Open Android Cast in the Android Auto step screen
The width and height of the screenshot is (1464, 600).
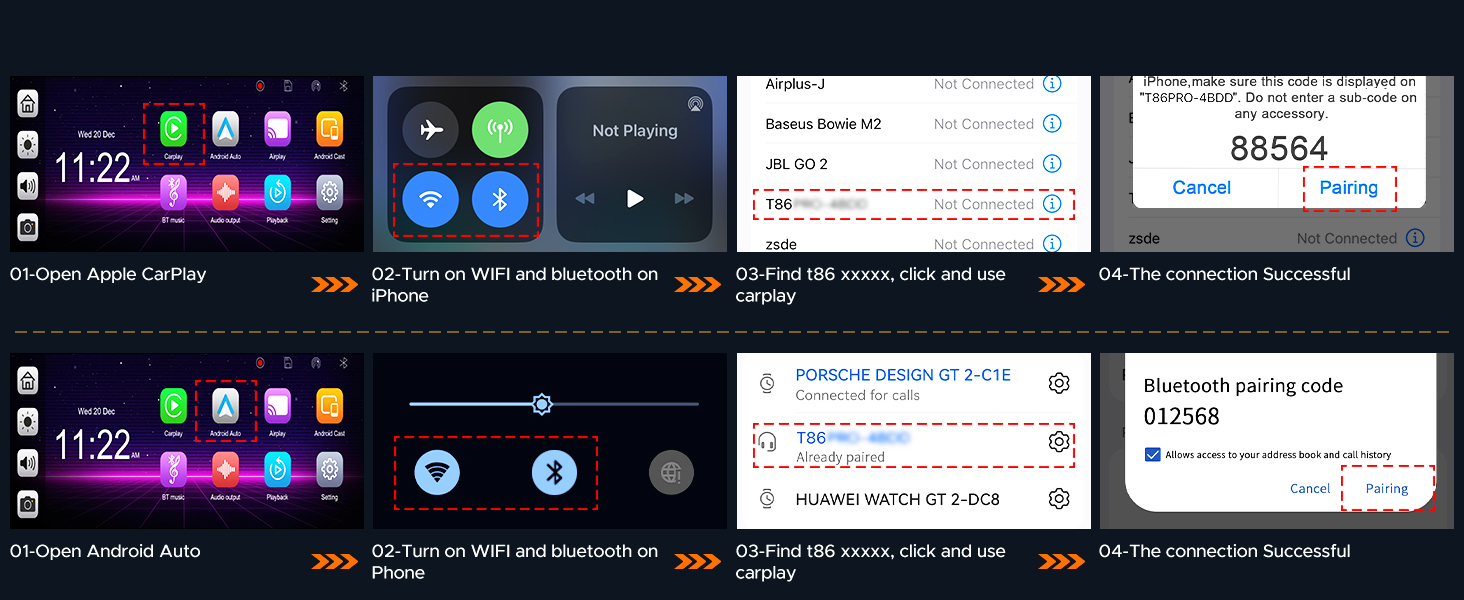pyautogui.click(x=330, y=405)
